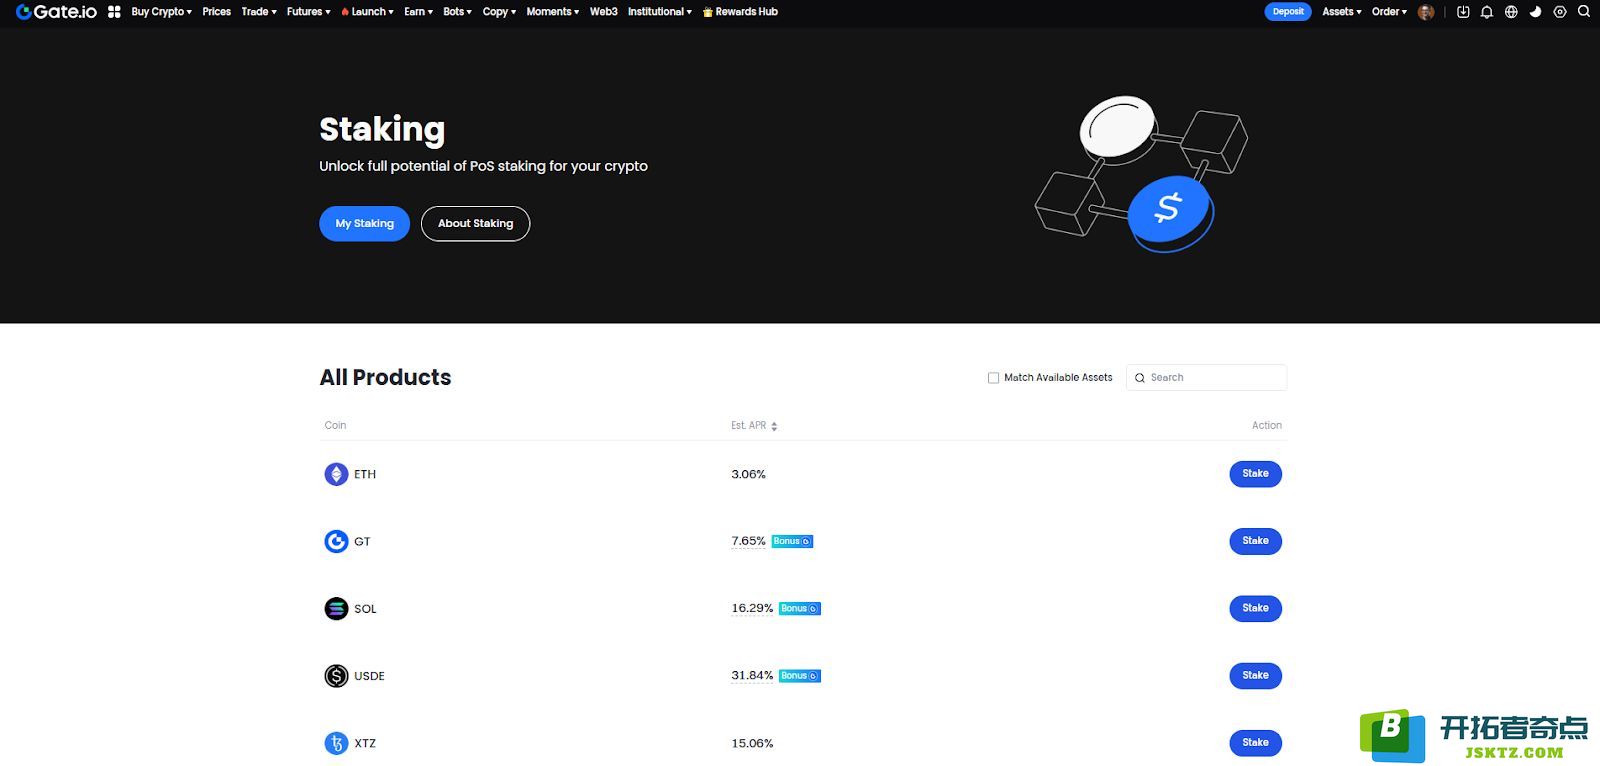Screen dimensions: 1600x766
Task: Open the Web3 menu item
Action: [603, 12]
